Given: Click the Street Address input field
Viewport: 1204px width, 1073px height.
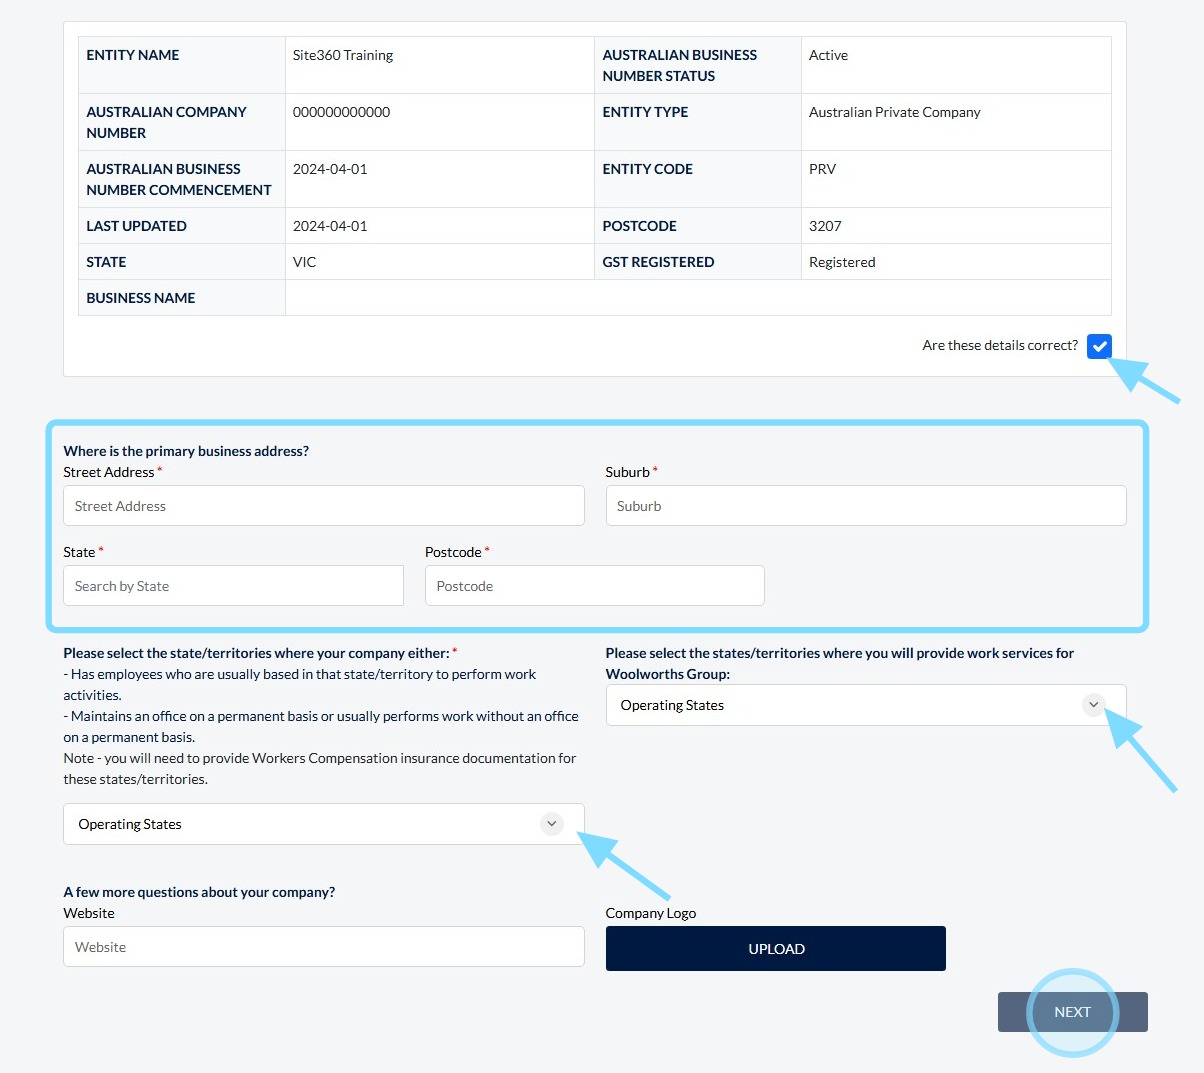Looking at the screenshot, I should click(324, 506).
